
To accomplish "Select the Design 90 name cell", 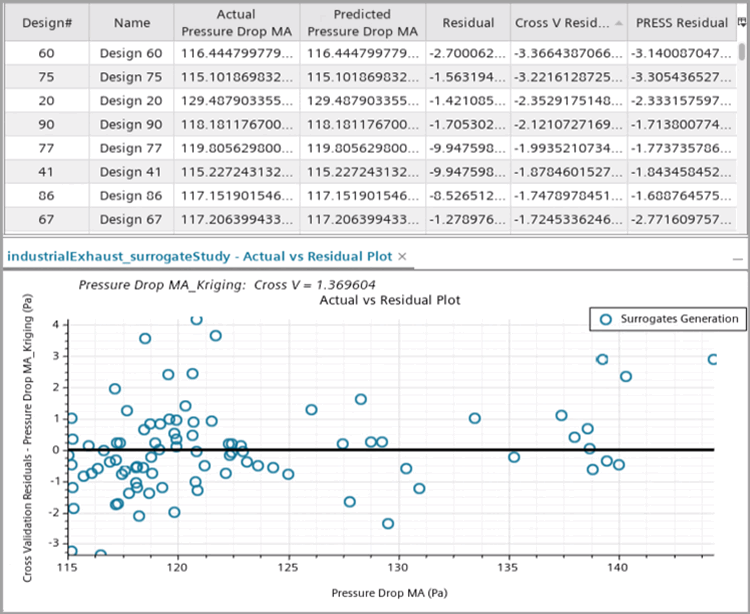I will tap(131, 124).
